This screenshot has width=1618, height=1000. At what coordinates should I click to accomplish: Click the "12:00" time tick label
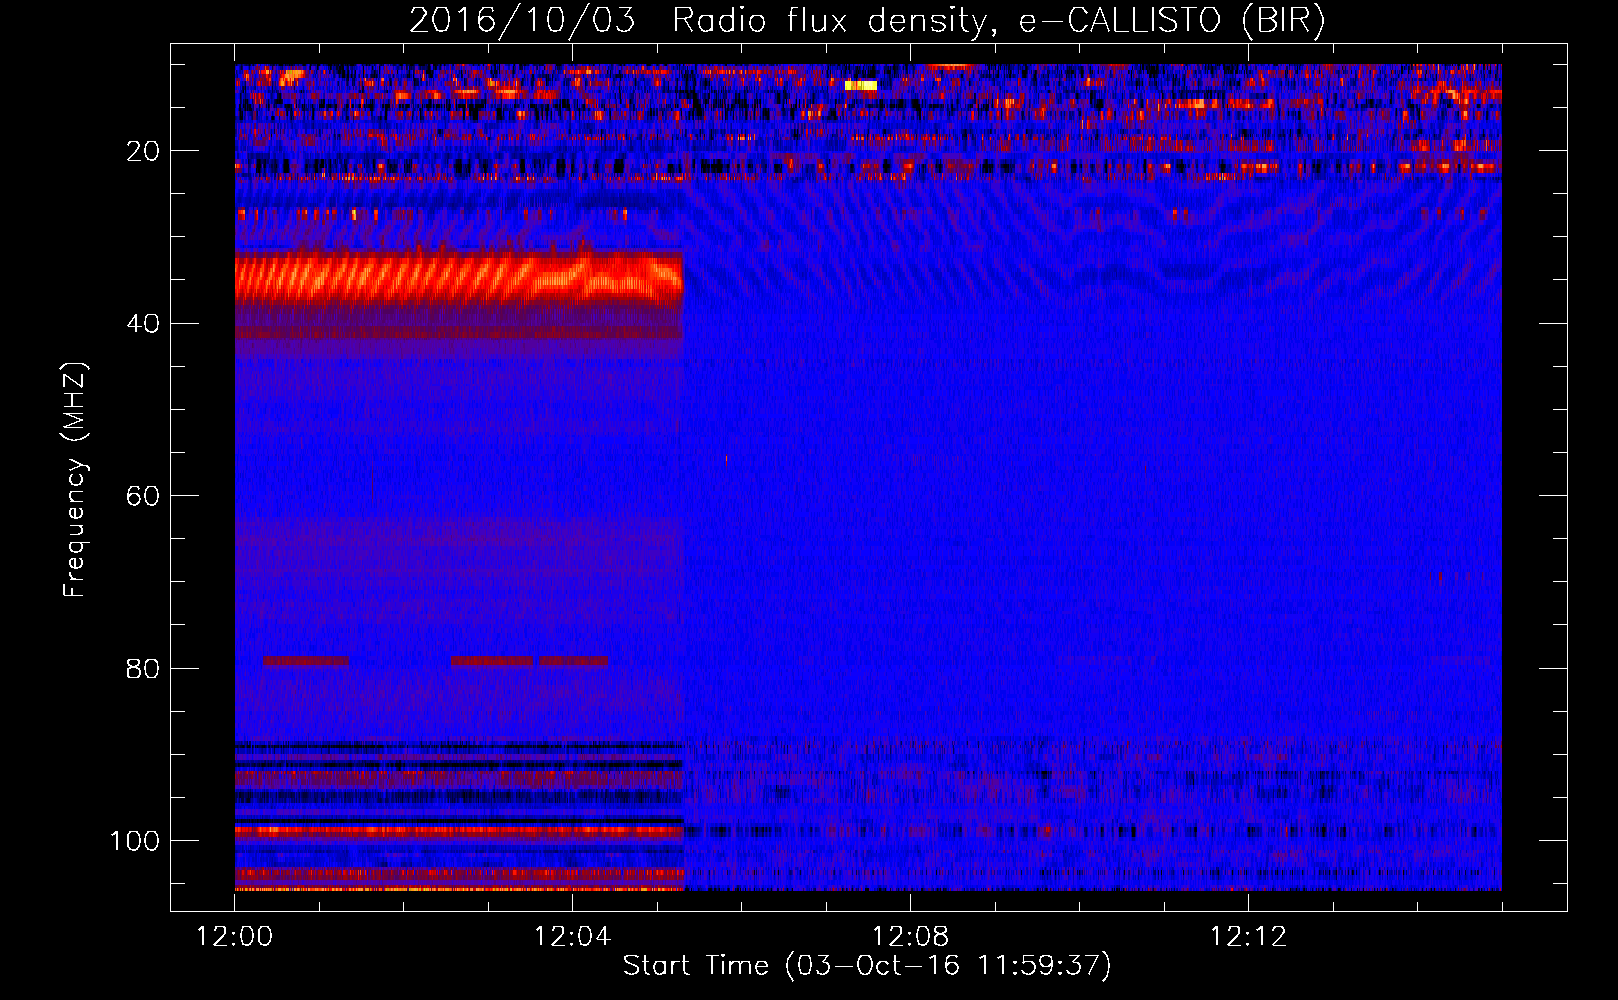click(x=235, y=937)
